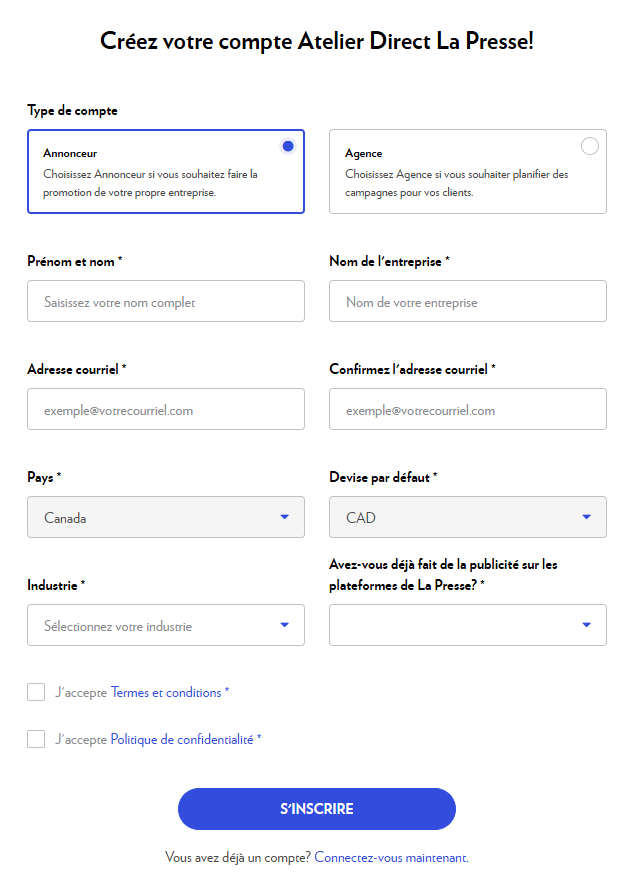Open the Devise par défaut dropdown
The width and height of the screenshot is (633, 892).
[467, 517]
